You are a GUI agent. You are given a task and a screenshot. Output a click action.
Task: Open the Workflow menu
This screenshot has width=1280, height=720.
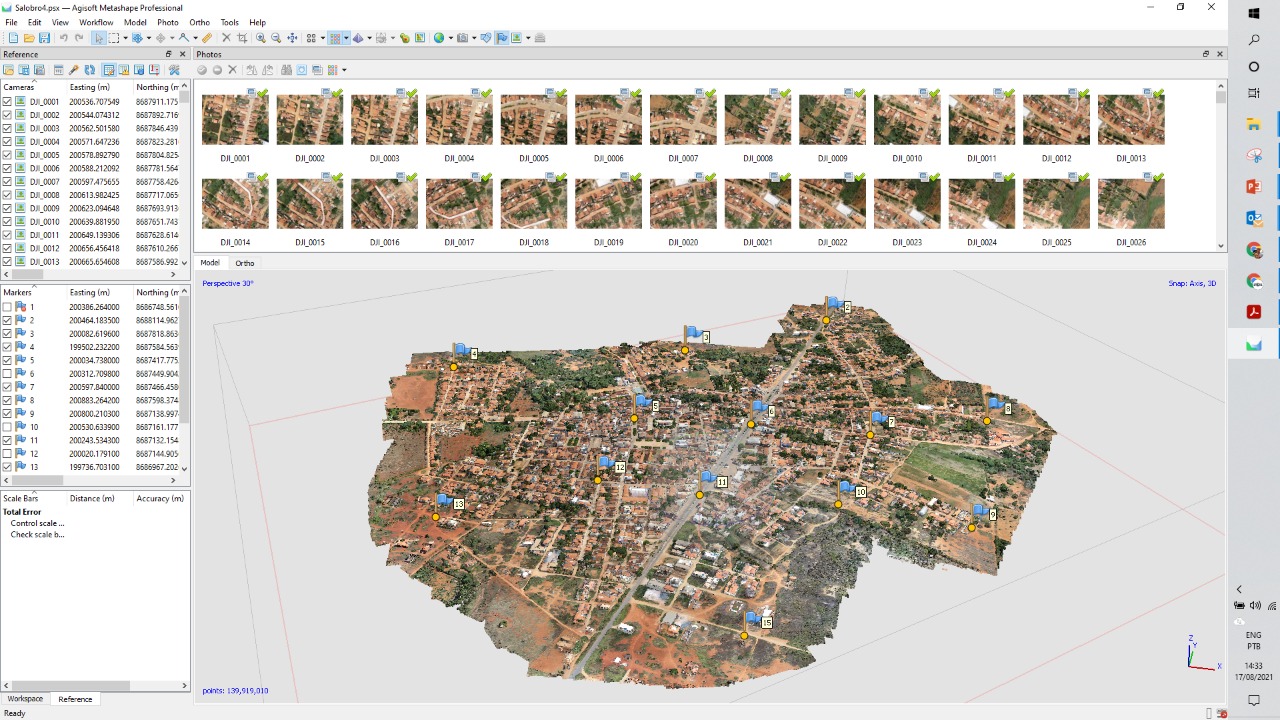[x=96, y=22]
